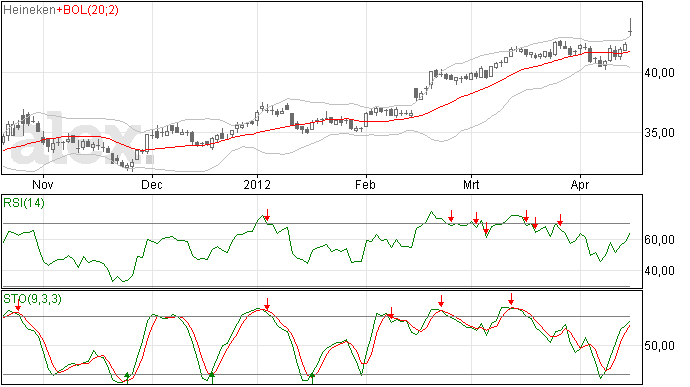Select the +BOL(20;2) indicator label
This screenshot has height=387, width=690.
[87, 10]
